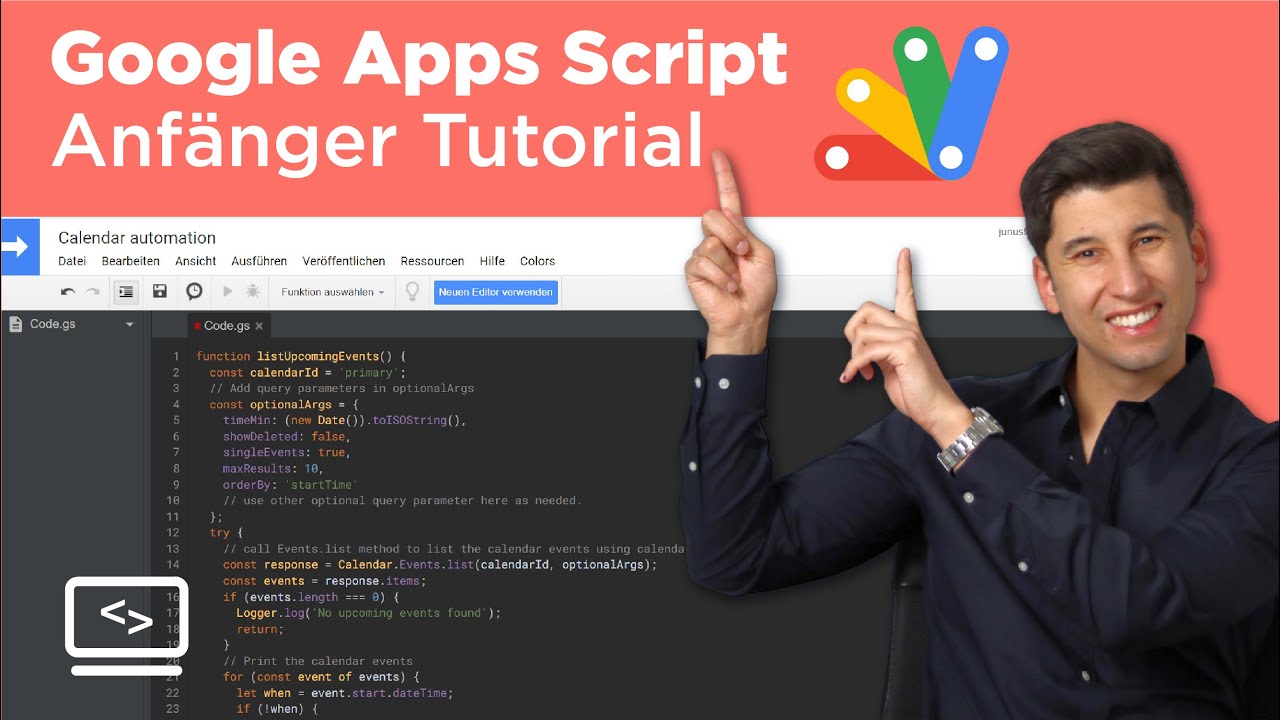Click the 'use other optional query parameter' comment
This screenshot has width=1280, height=720.
point(402,500)
